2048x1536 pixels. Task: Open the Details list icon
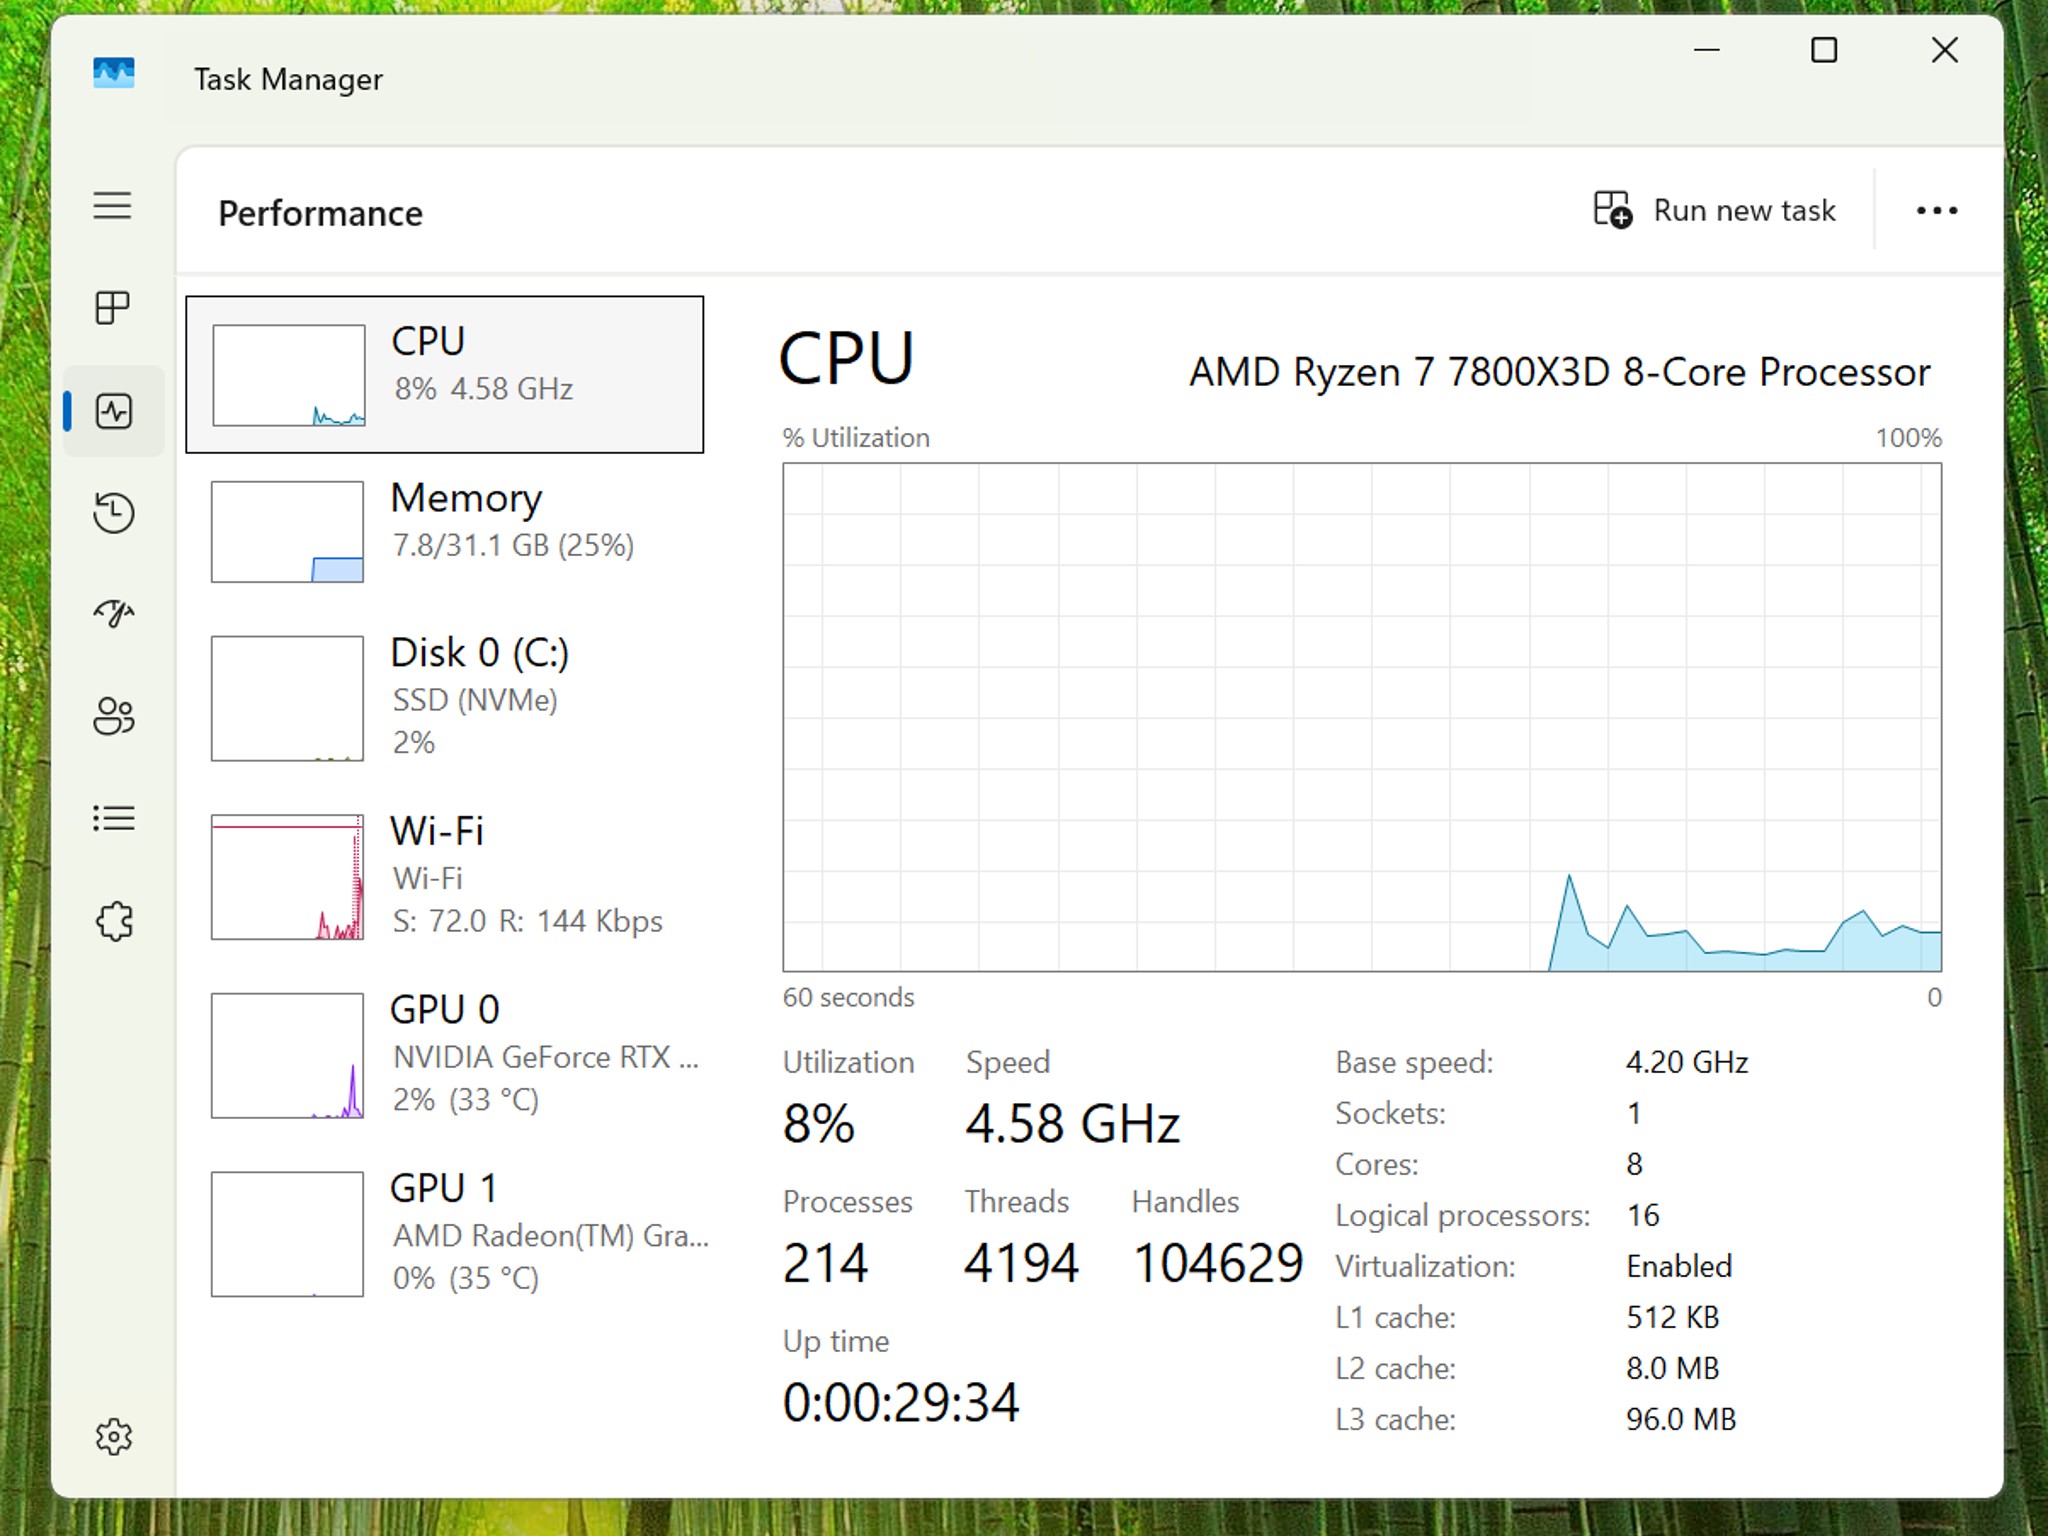[x=113, y=819]
